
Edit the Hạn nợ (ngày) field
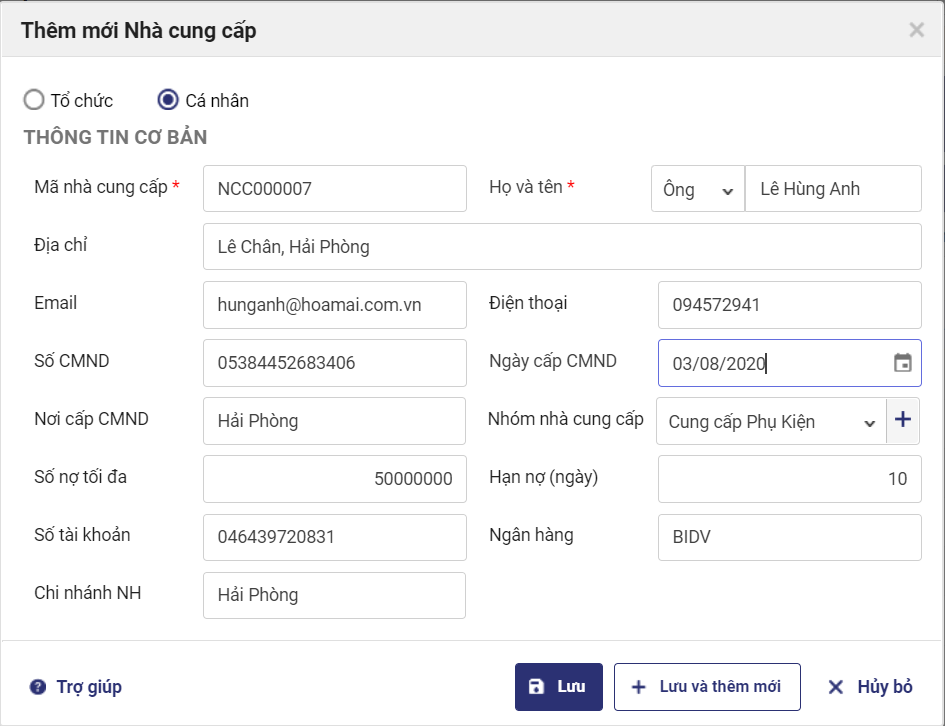click(788, 479)
